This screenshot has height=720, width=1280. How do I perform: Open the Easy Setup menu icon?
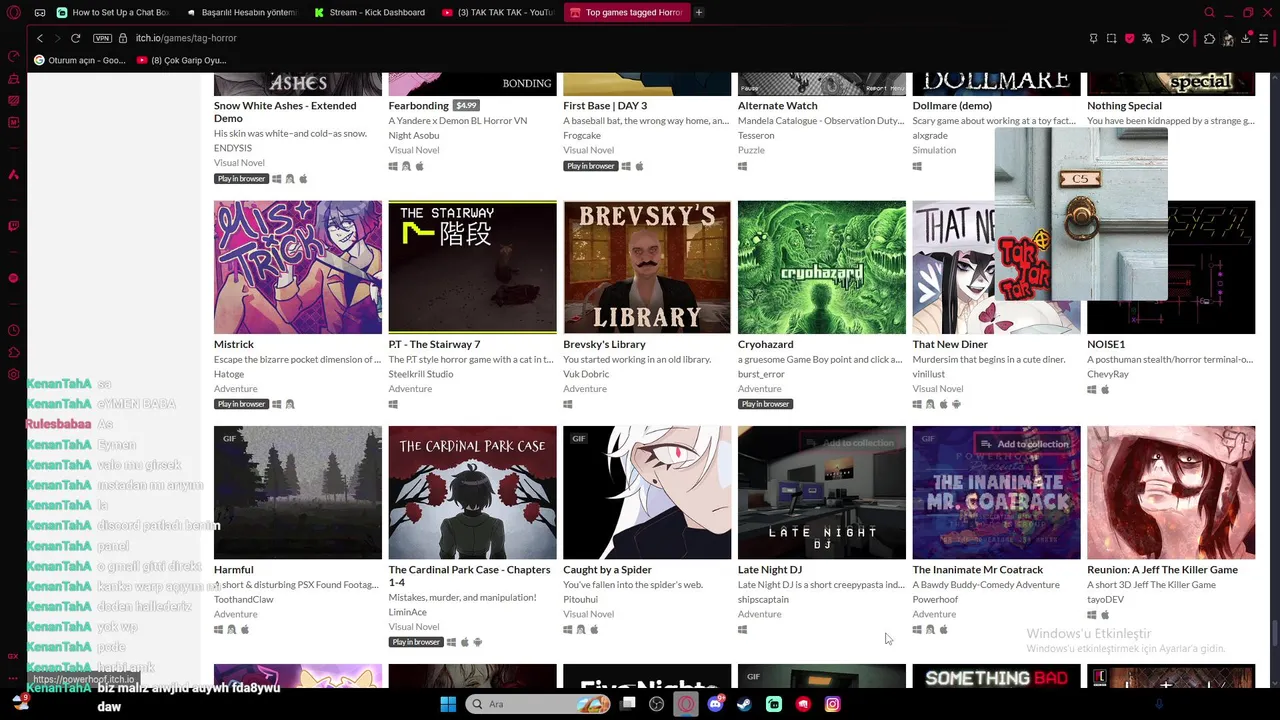[x=1264, y=38]
